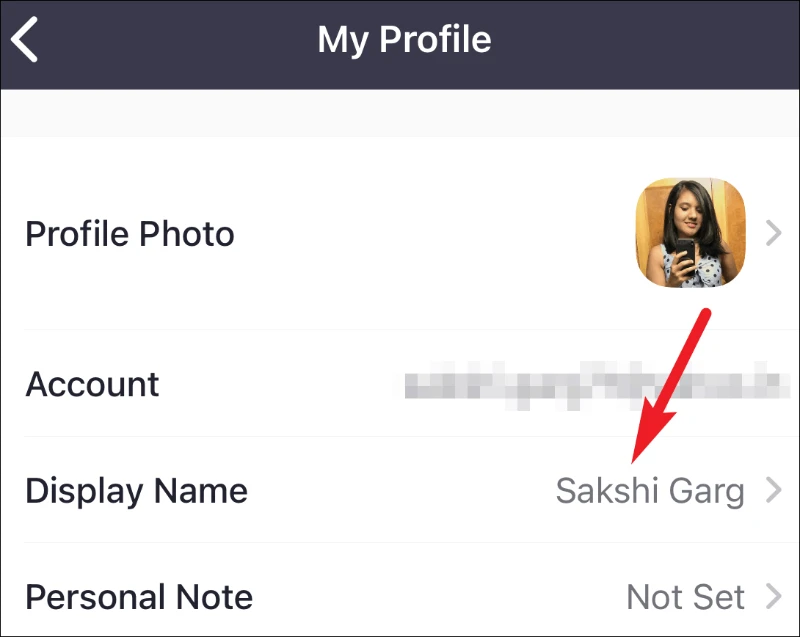800x637 pixels.
Task: Expand Profile Photo row chevron
Action: point(774,234)
